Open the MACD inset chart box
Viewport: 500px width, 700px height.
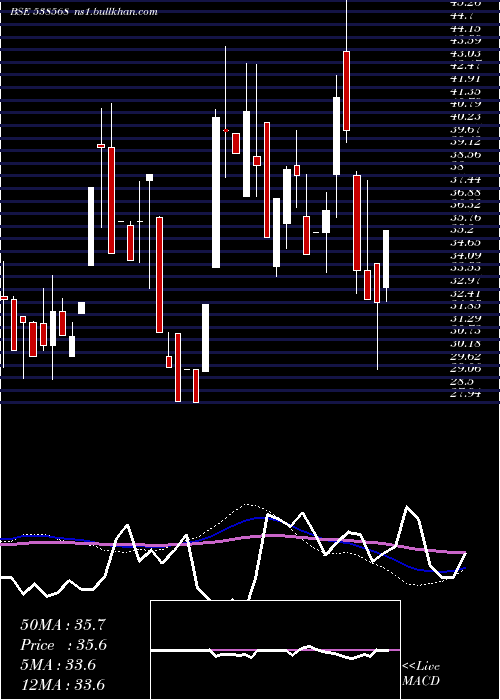(x=275, y=650)
